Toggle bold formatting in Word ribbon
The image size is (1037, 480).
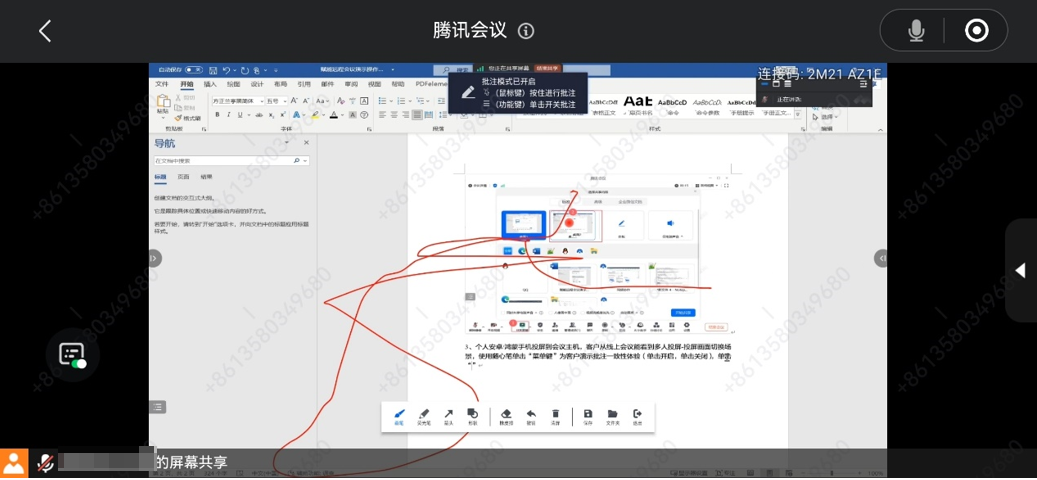217,115
